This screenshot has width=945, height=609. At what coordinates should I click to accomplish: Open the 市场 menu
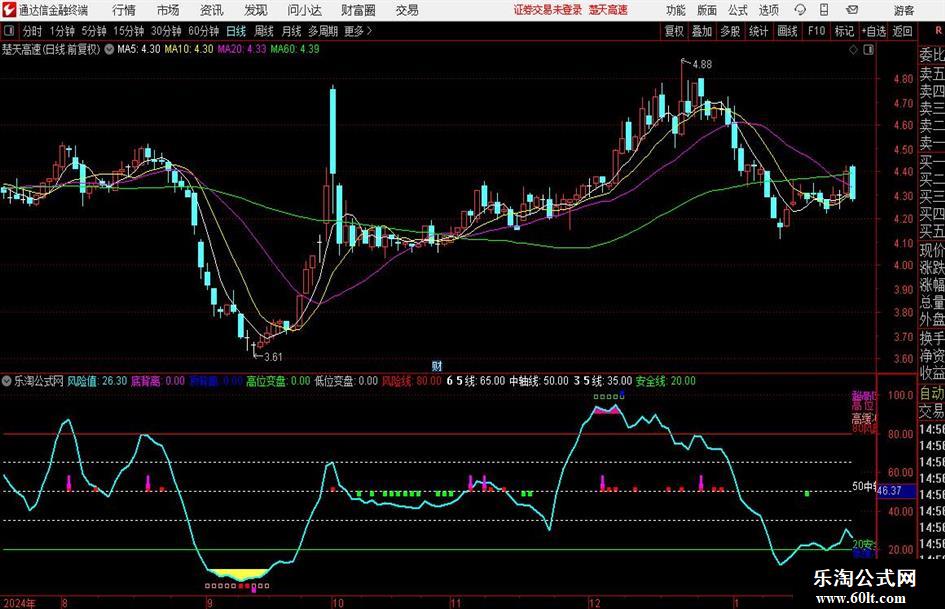click(168, 10)
